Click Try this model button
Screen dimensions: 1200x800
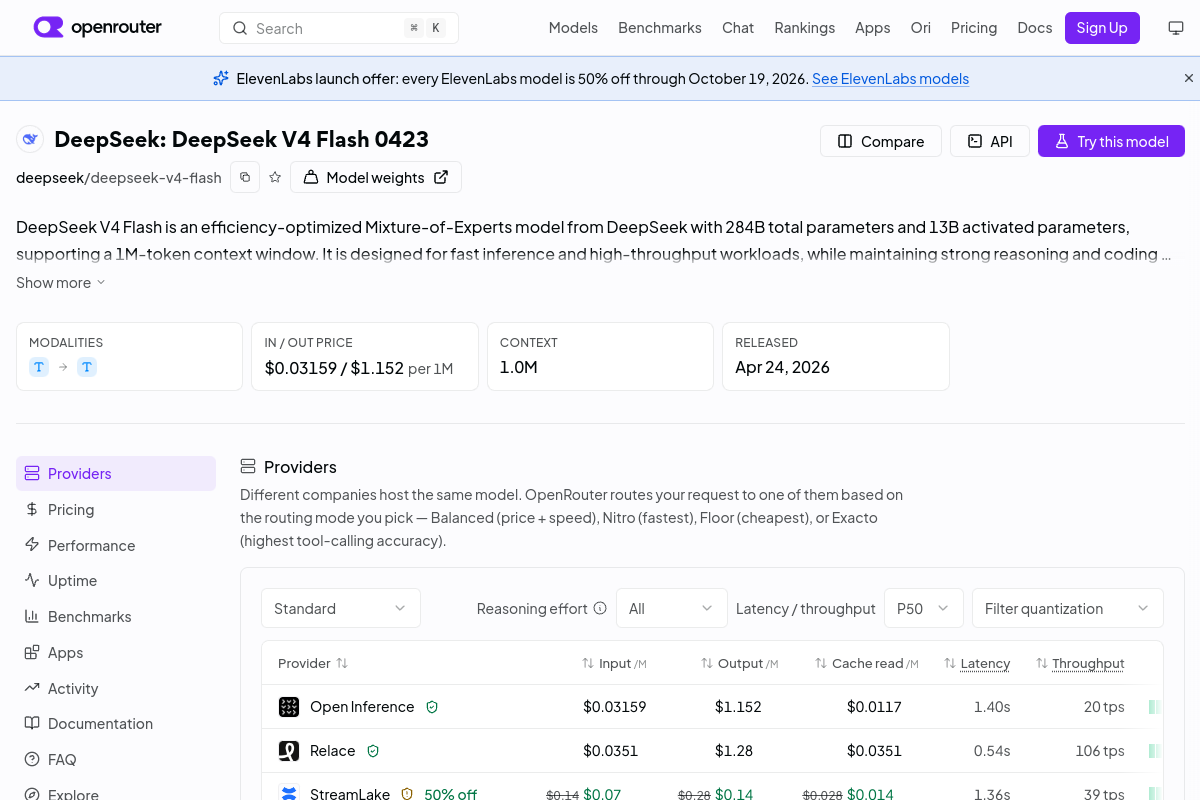(1111, 141)
